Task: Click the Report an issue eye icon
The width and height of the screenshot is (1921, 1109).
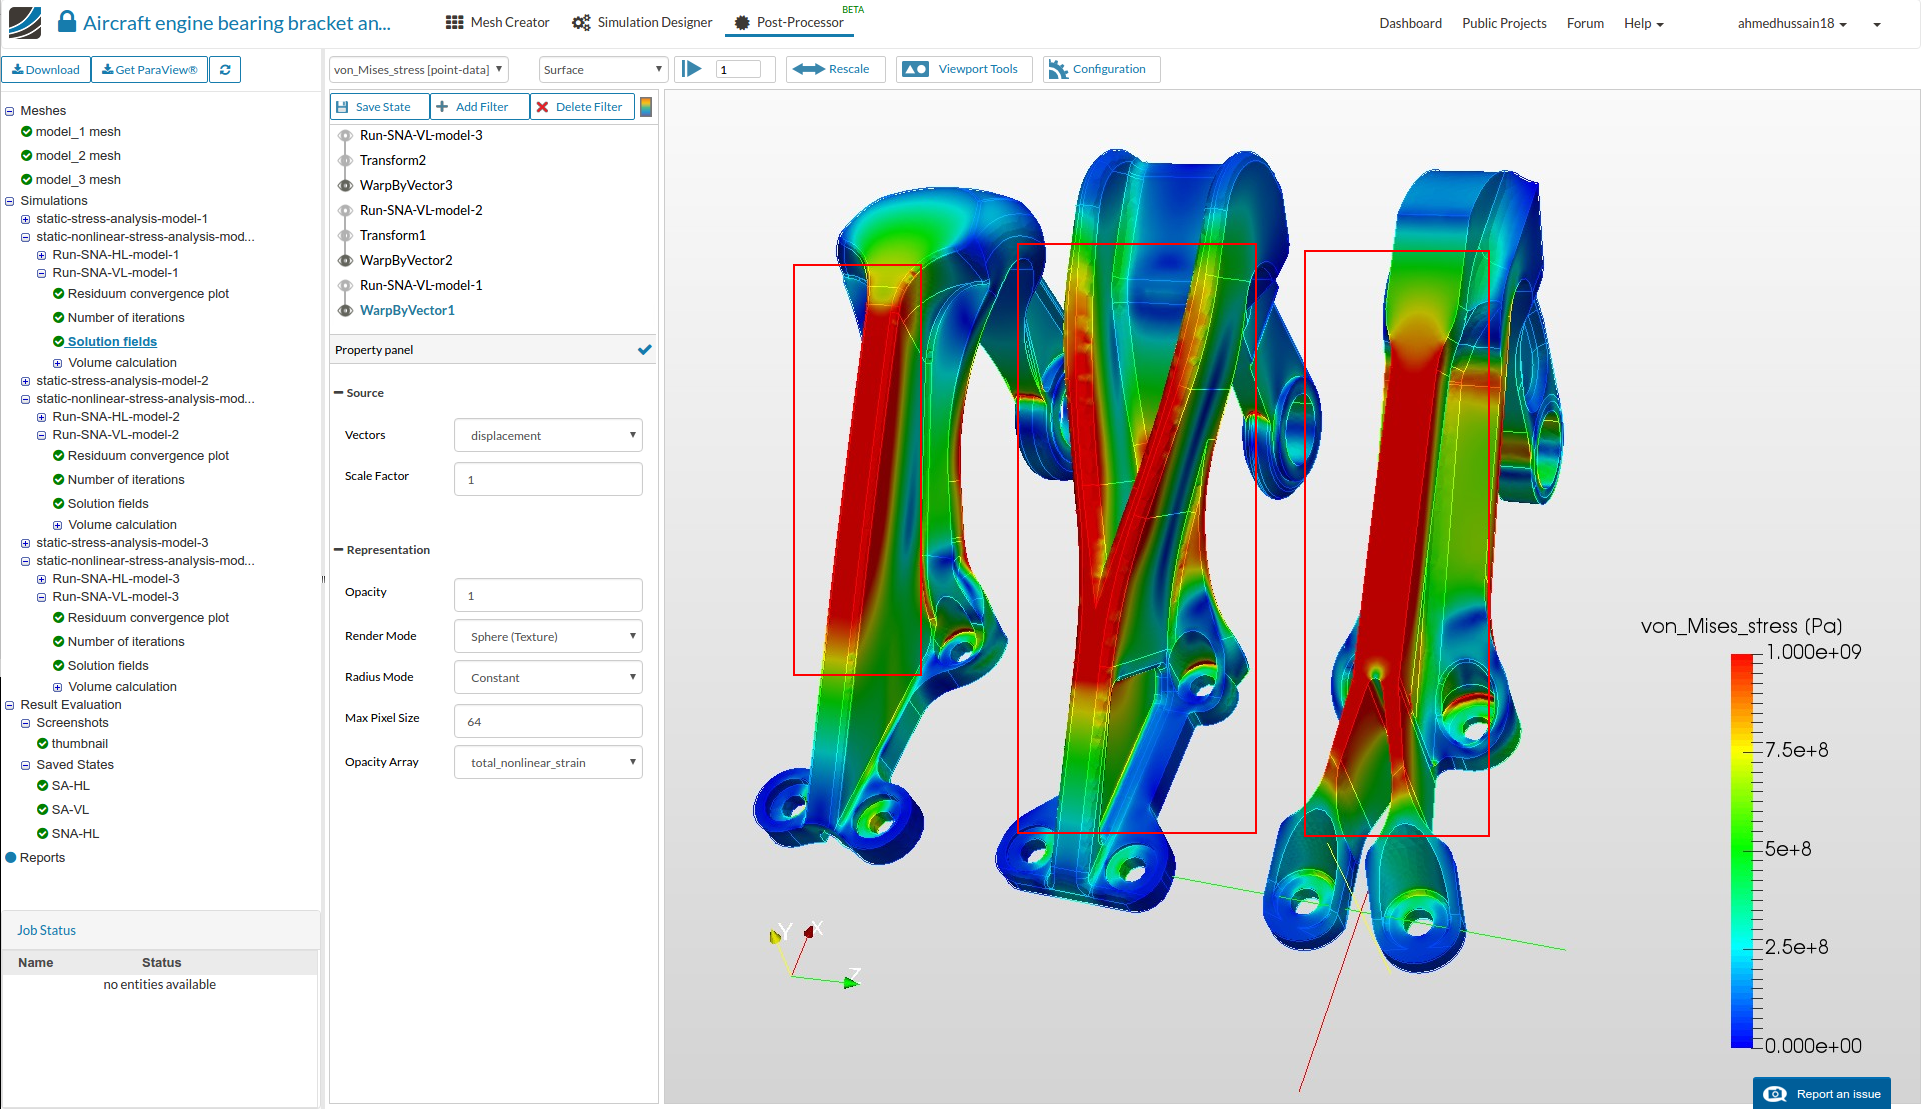Action: point(1775,1094)
